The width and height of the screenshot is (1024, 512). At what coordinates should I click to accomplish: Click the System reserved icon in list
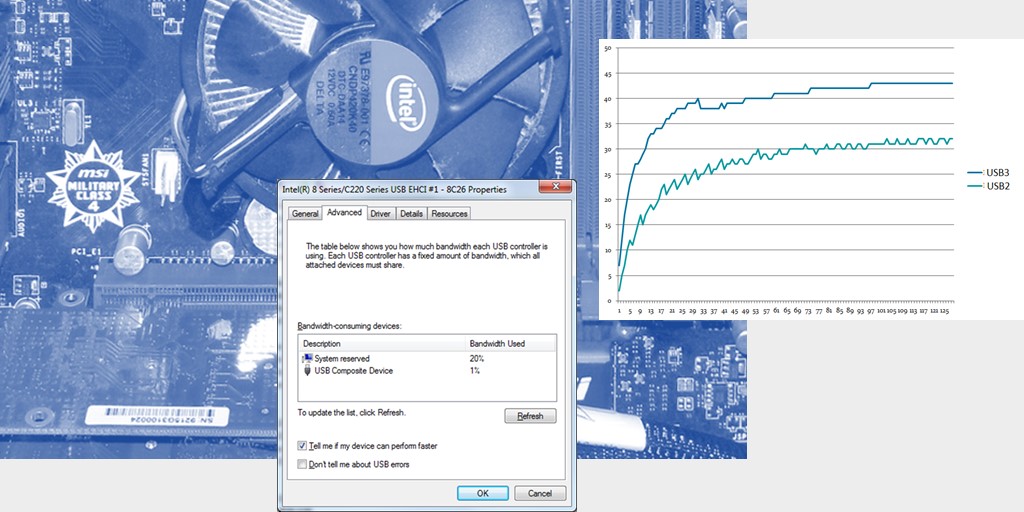tap(307, 359)
